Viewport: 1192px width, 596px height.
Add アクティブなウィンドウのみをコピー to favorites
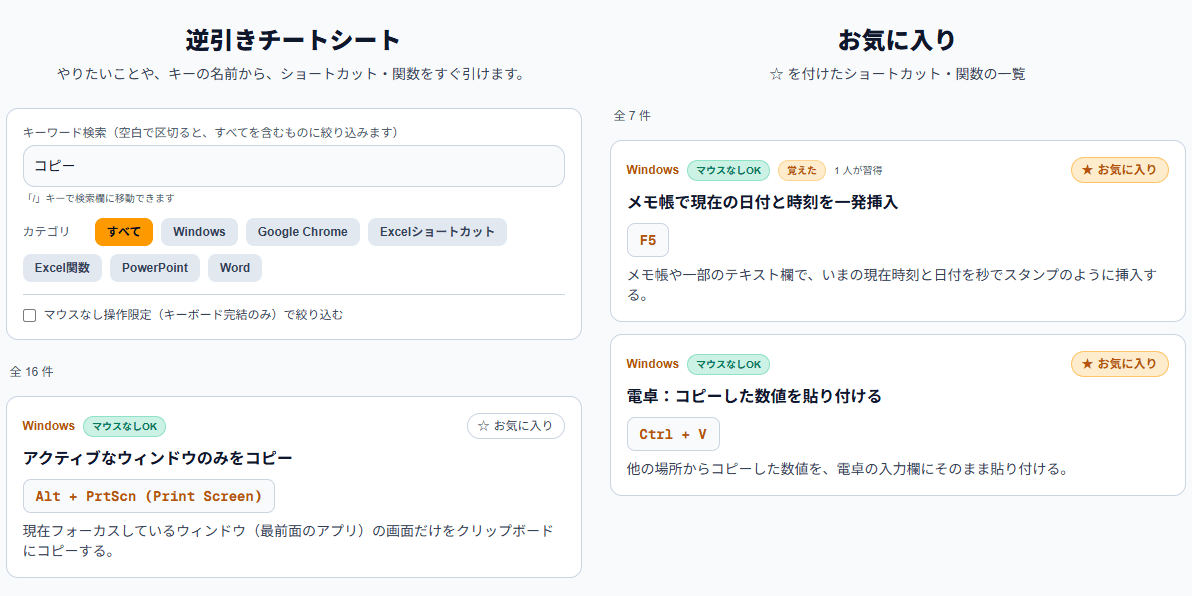[x=515, y=426]
